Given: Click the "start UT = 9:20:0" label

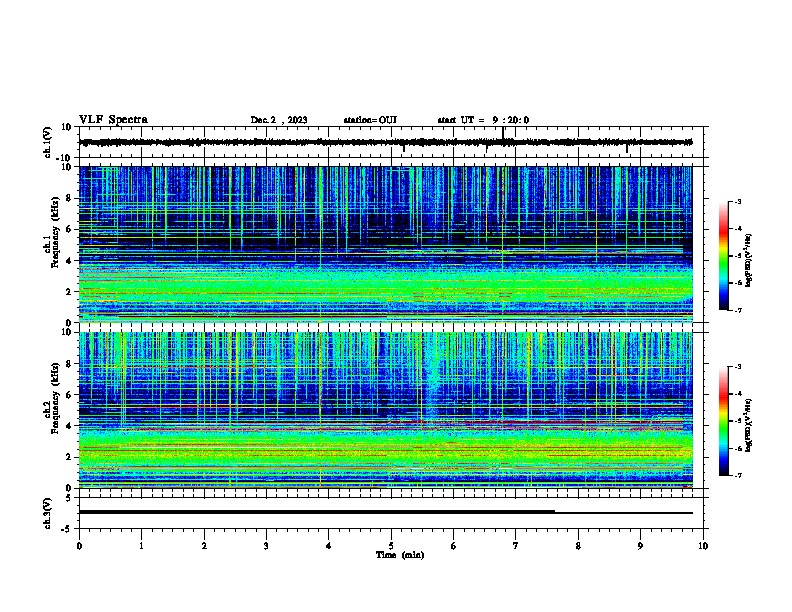Looking at the screenshot, I should point(483,120).
